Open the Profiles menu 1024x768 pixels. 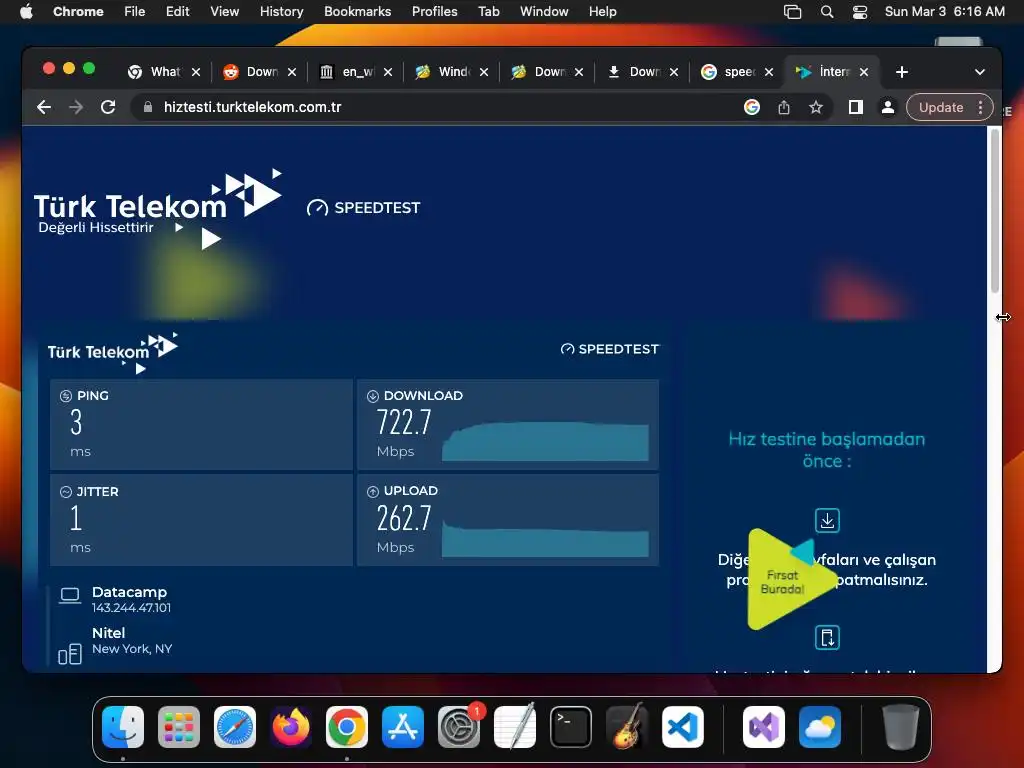434,11
